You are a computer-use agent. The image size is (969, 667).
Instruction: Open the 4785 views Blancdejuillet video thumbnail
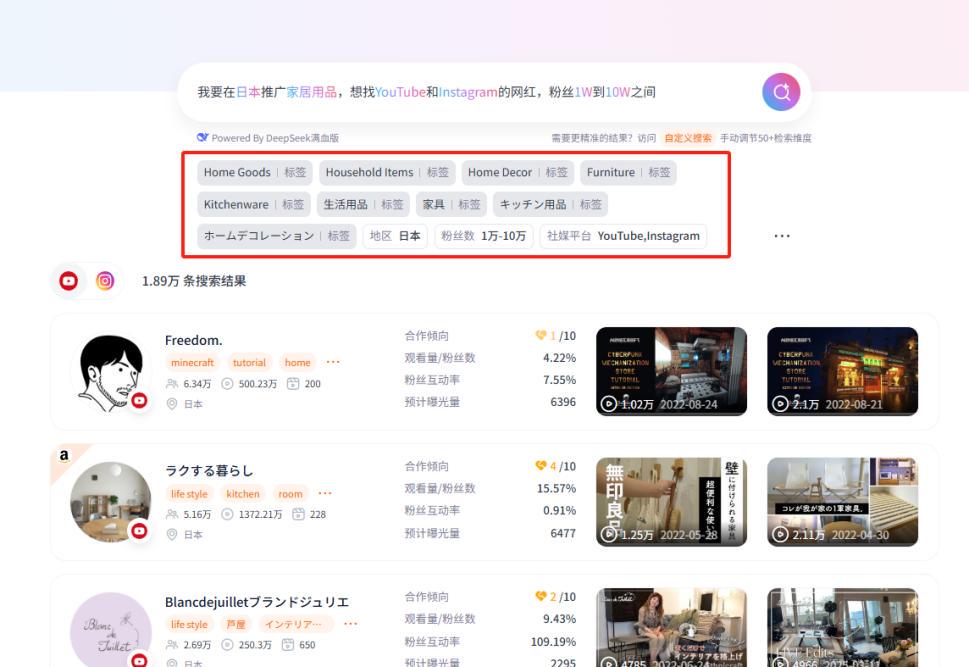pyautogui.click(x=671, y=627)
